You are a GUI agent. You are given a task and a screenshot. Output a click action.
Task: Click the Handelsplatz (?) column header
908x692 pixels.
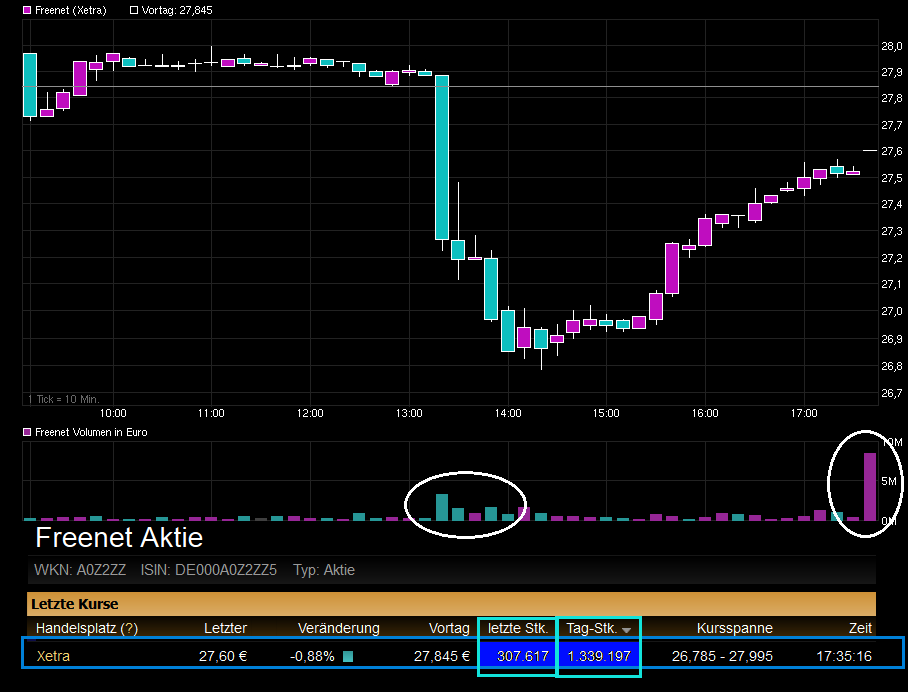[x=87, y=628]
